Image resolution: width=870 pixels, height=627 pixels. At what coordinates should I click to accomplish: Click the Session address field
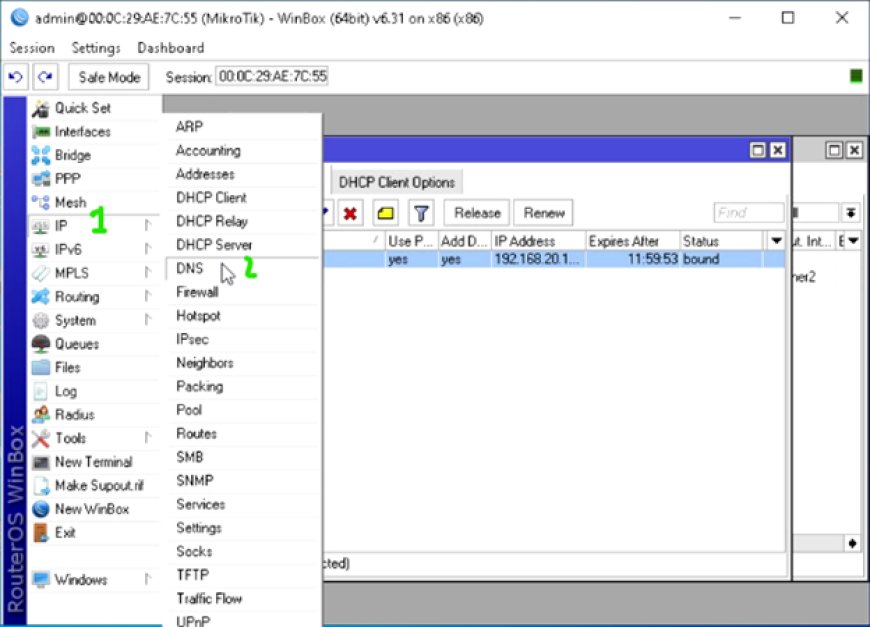coord(272,76)
